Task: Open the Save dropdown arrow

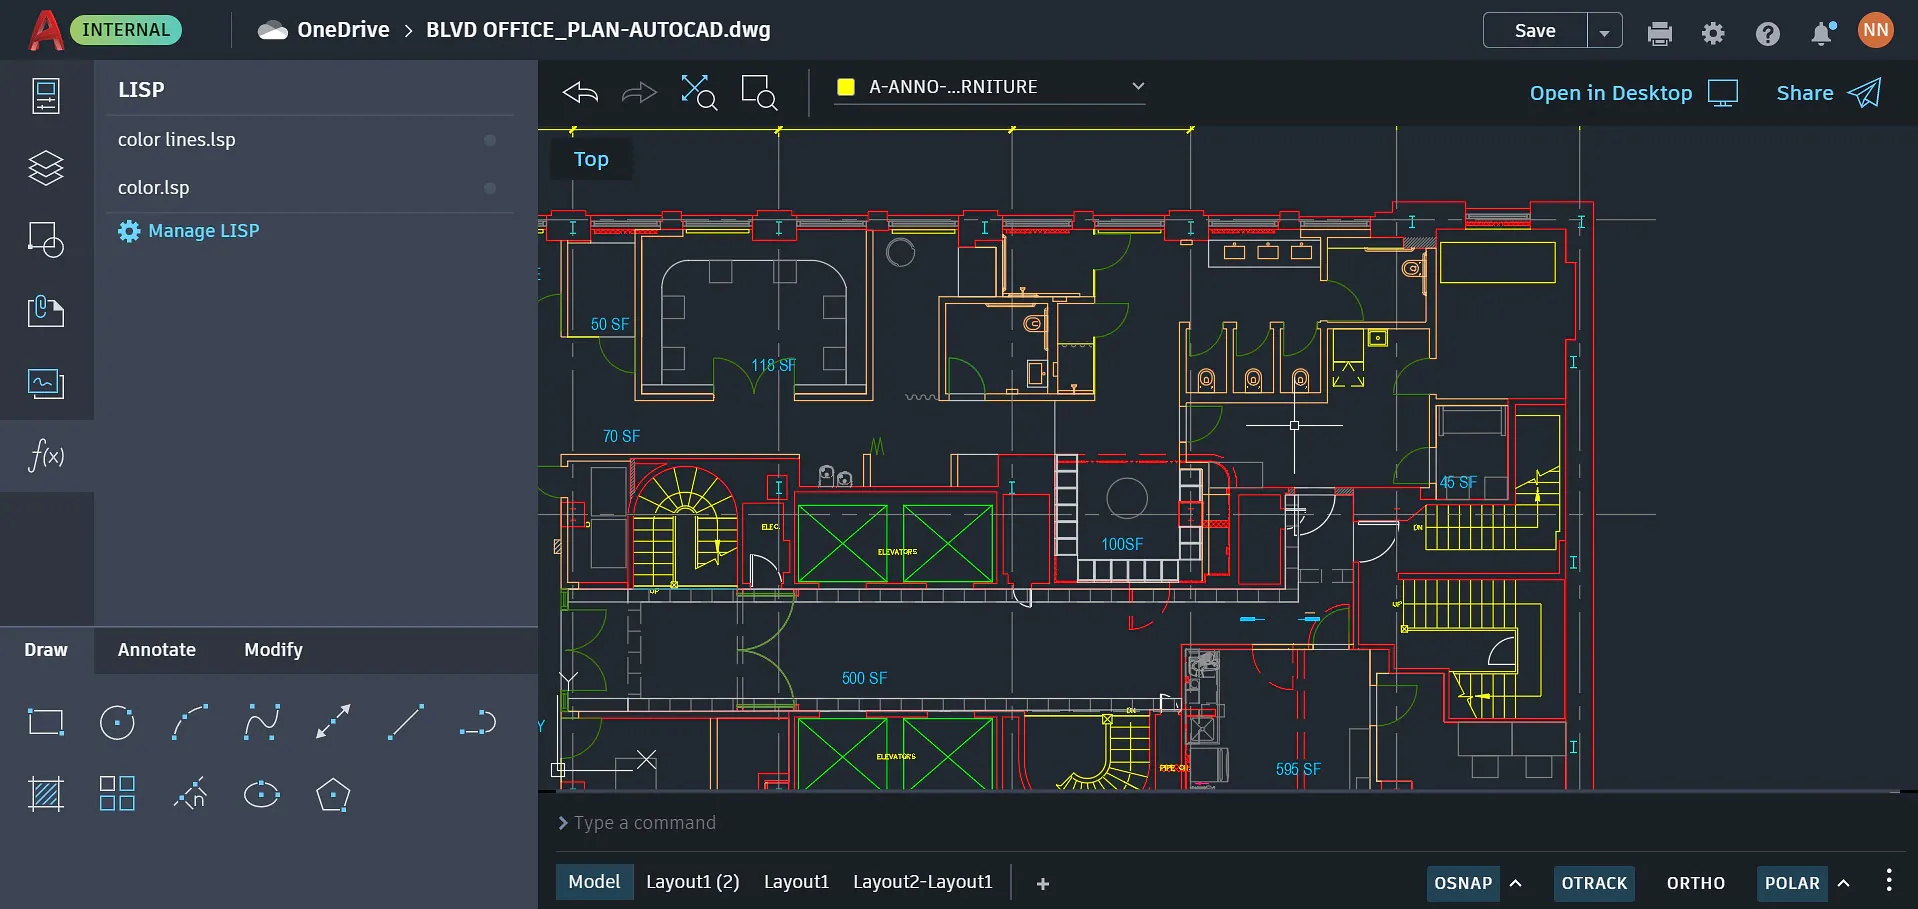Action: (1605, 30)
